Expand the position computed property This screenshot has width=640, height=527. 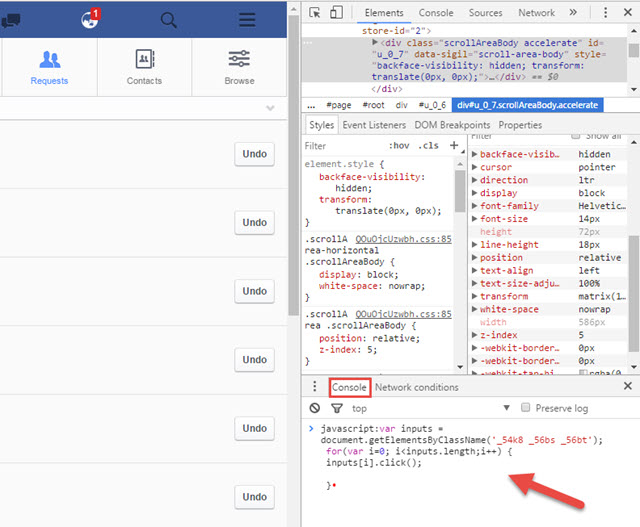pos(474,257)
